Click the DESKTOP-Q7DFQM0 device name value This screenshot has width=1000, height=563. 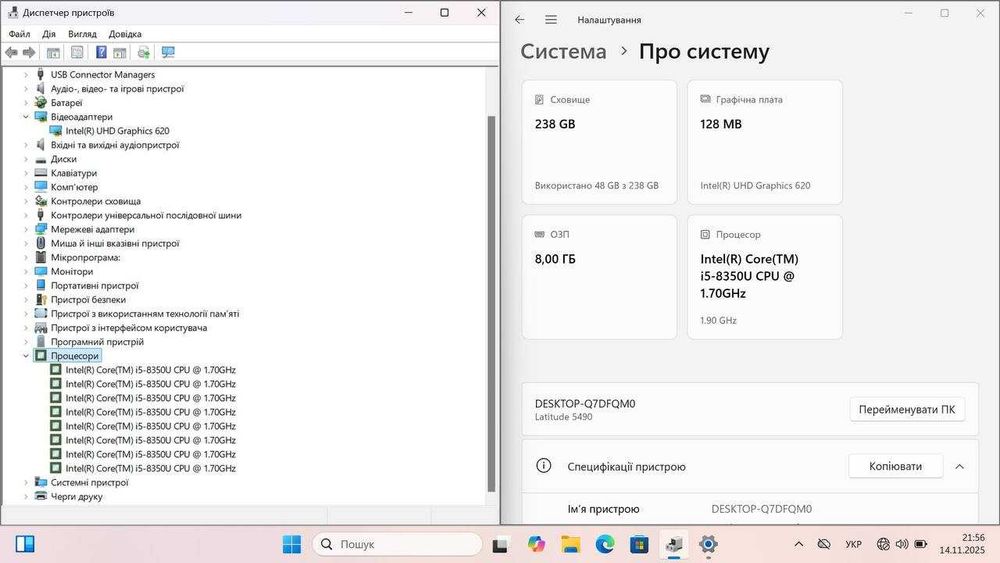[761, 509]
